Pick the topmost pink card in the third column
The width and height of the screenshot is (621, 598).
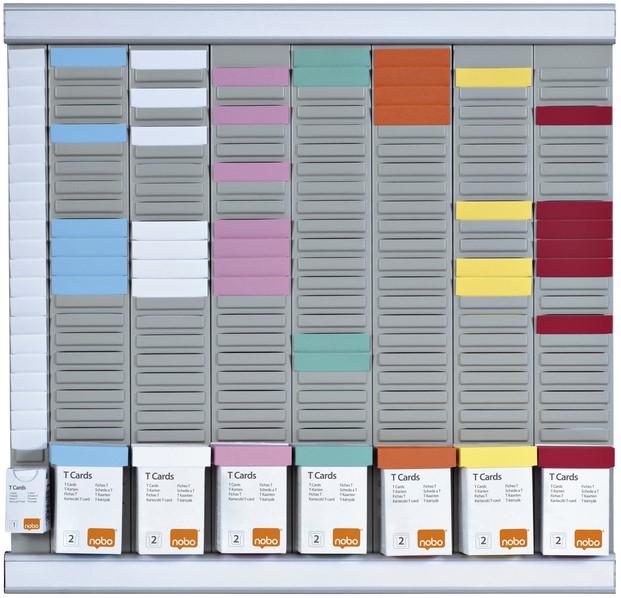pos(251,77)
